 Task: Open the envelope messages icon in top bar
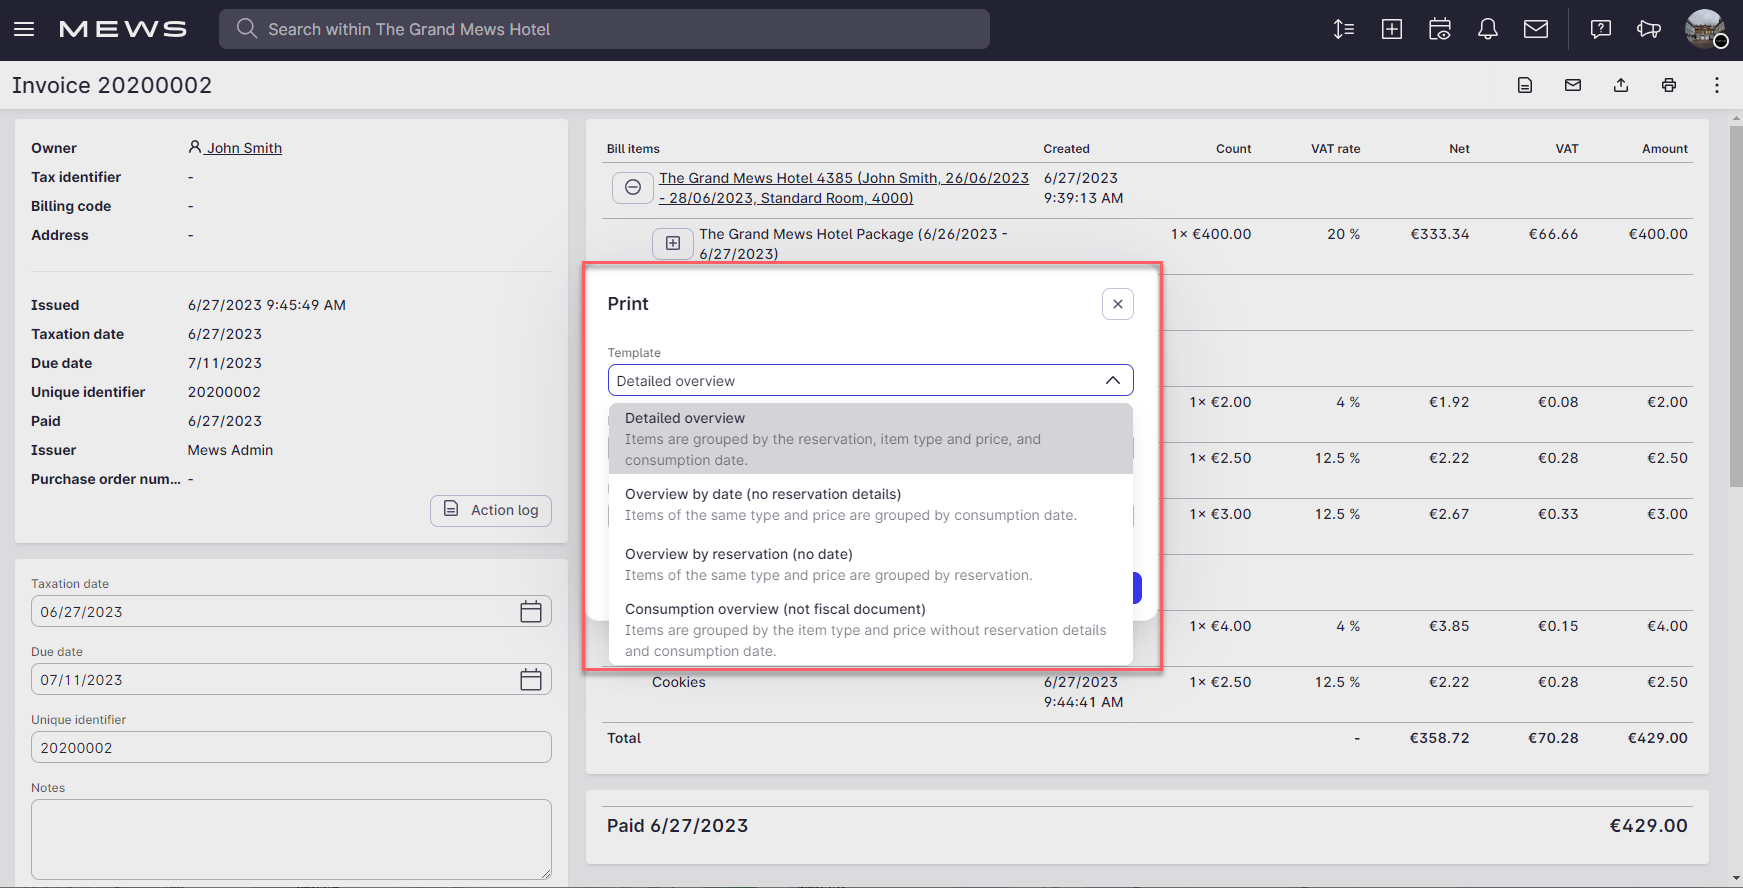tap(1536, 29)
